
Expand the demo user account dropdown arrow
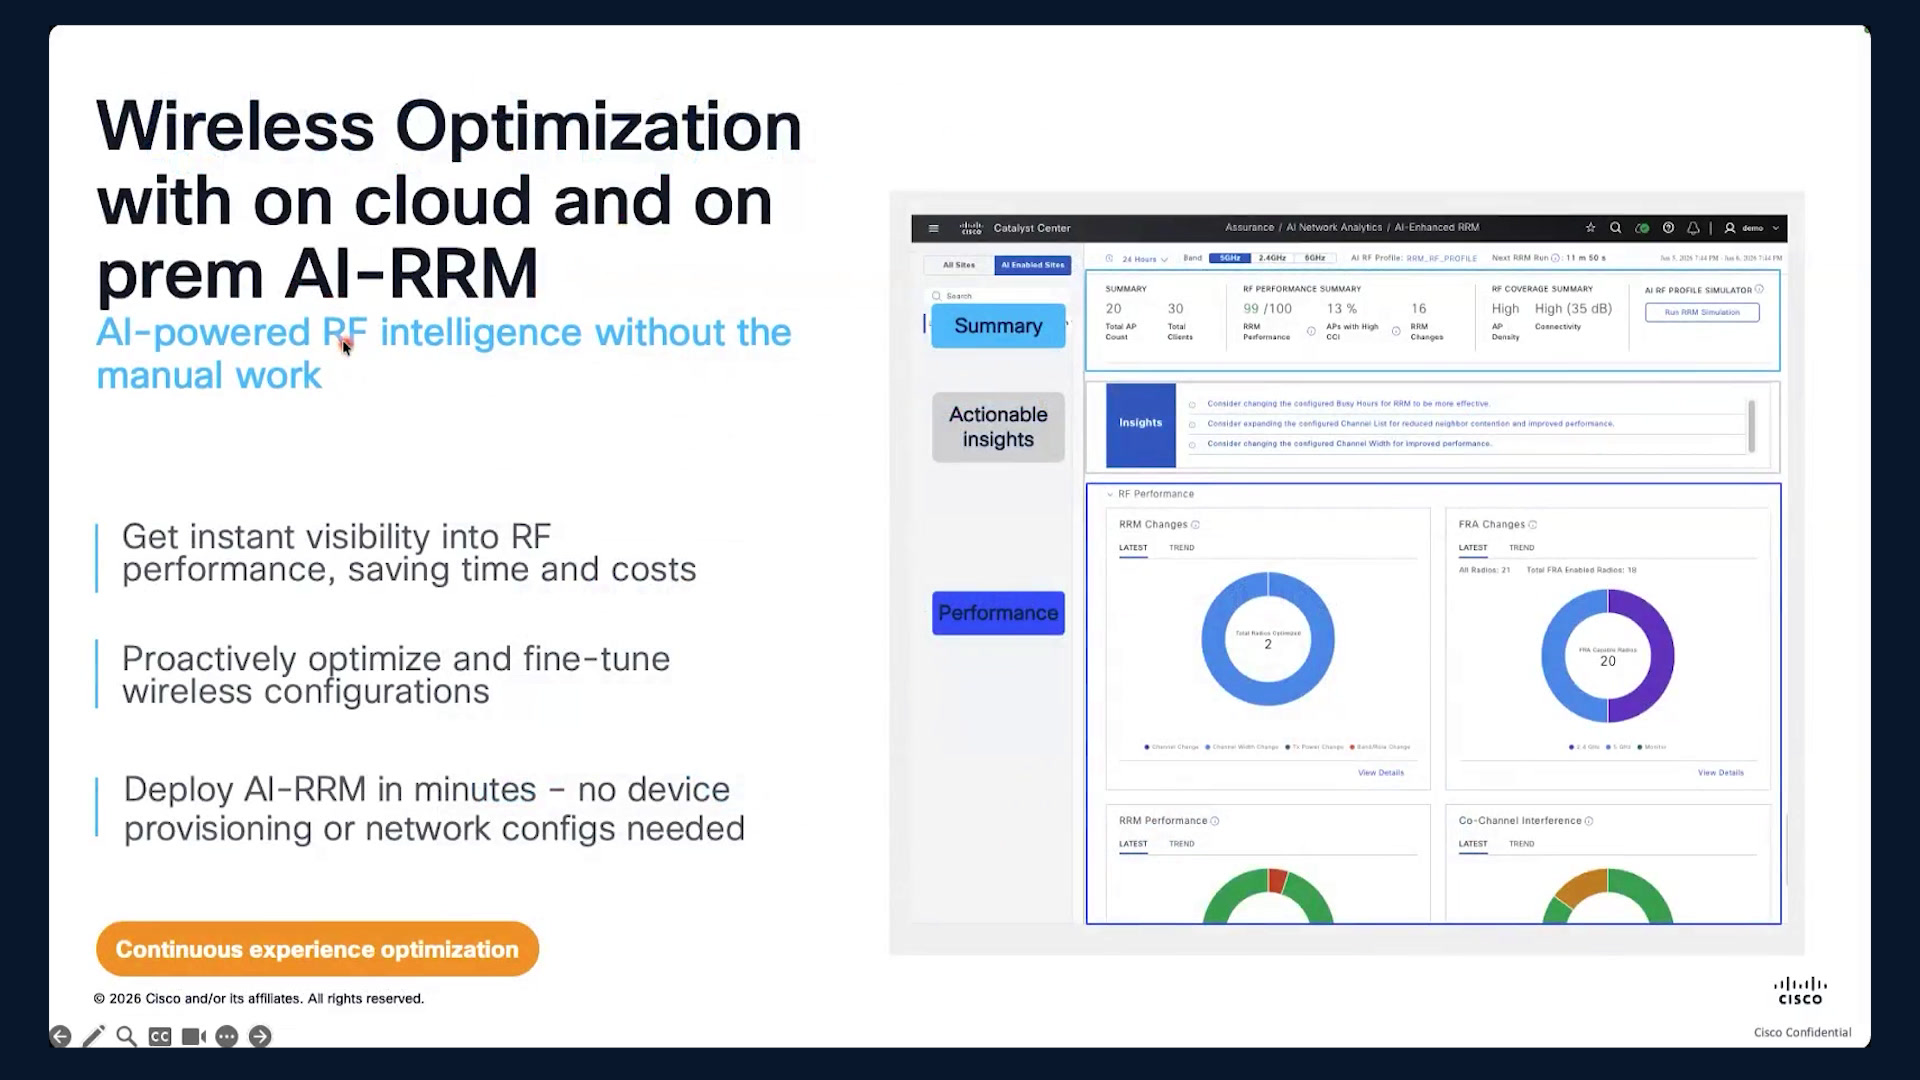point(1776,228)
